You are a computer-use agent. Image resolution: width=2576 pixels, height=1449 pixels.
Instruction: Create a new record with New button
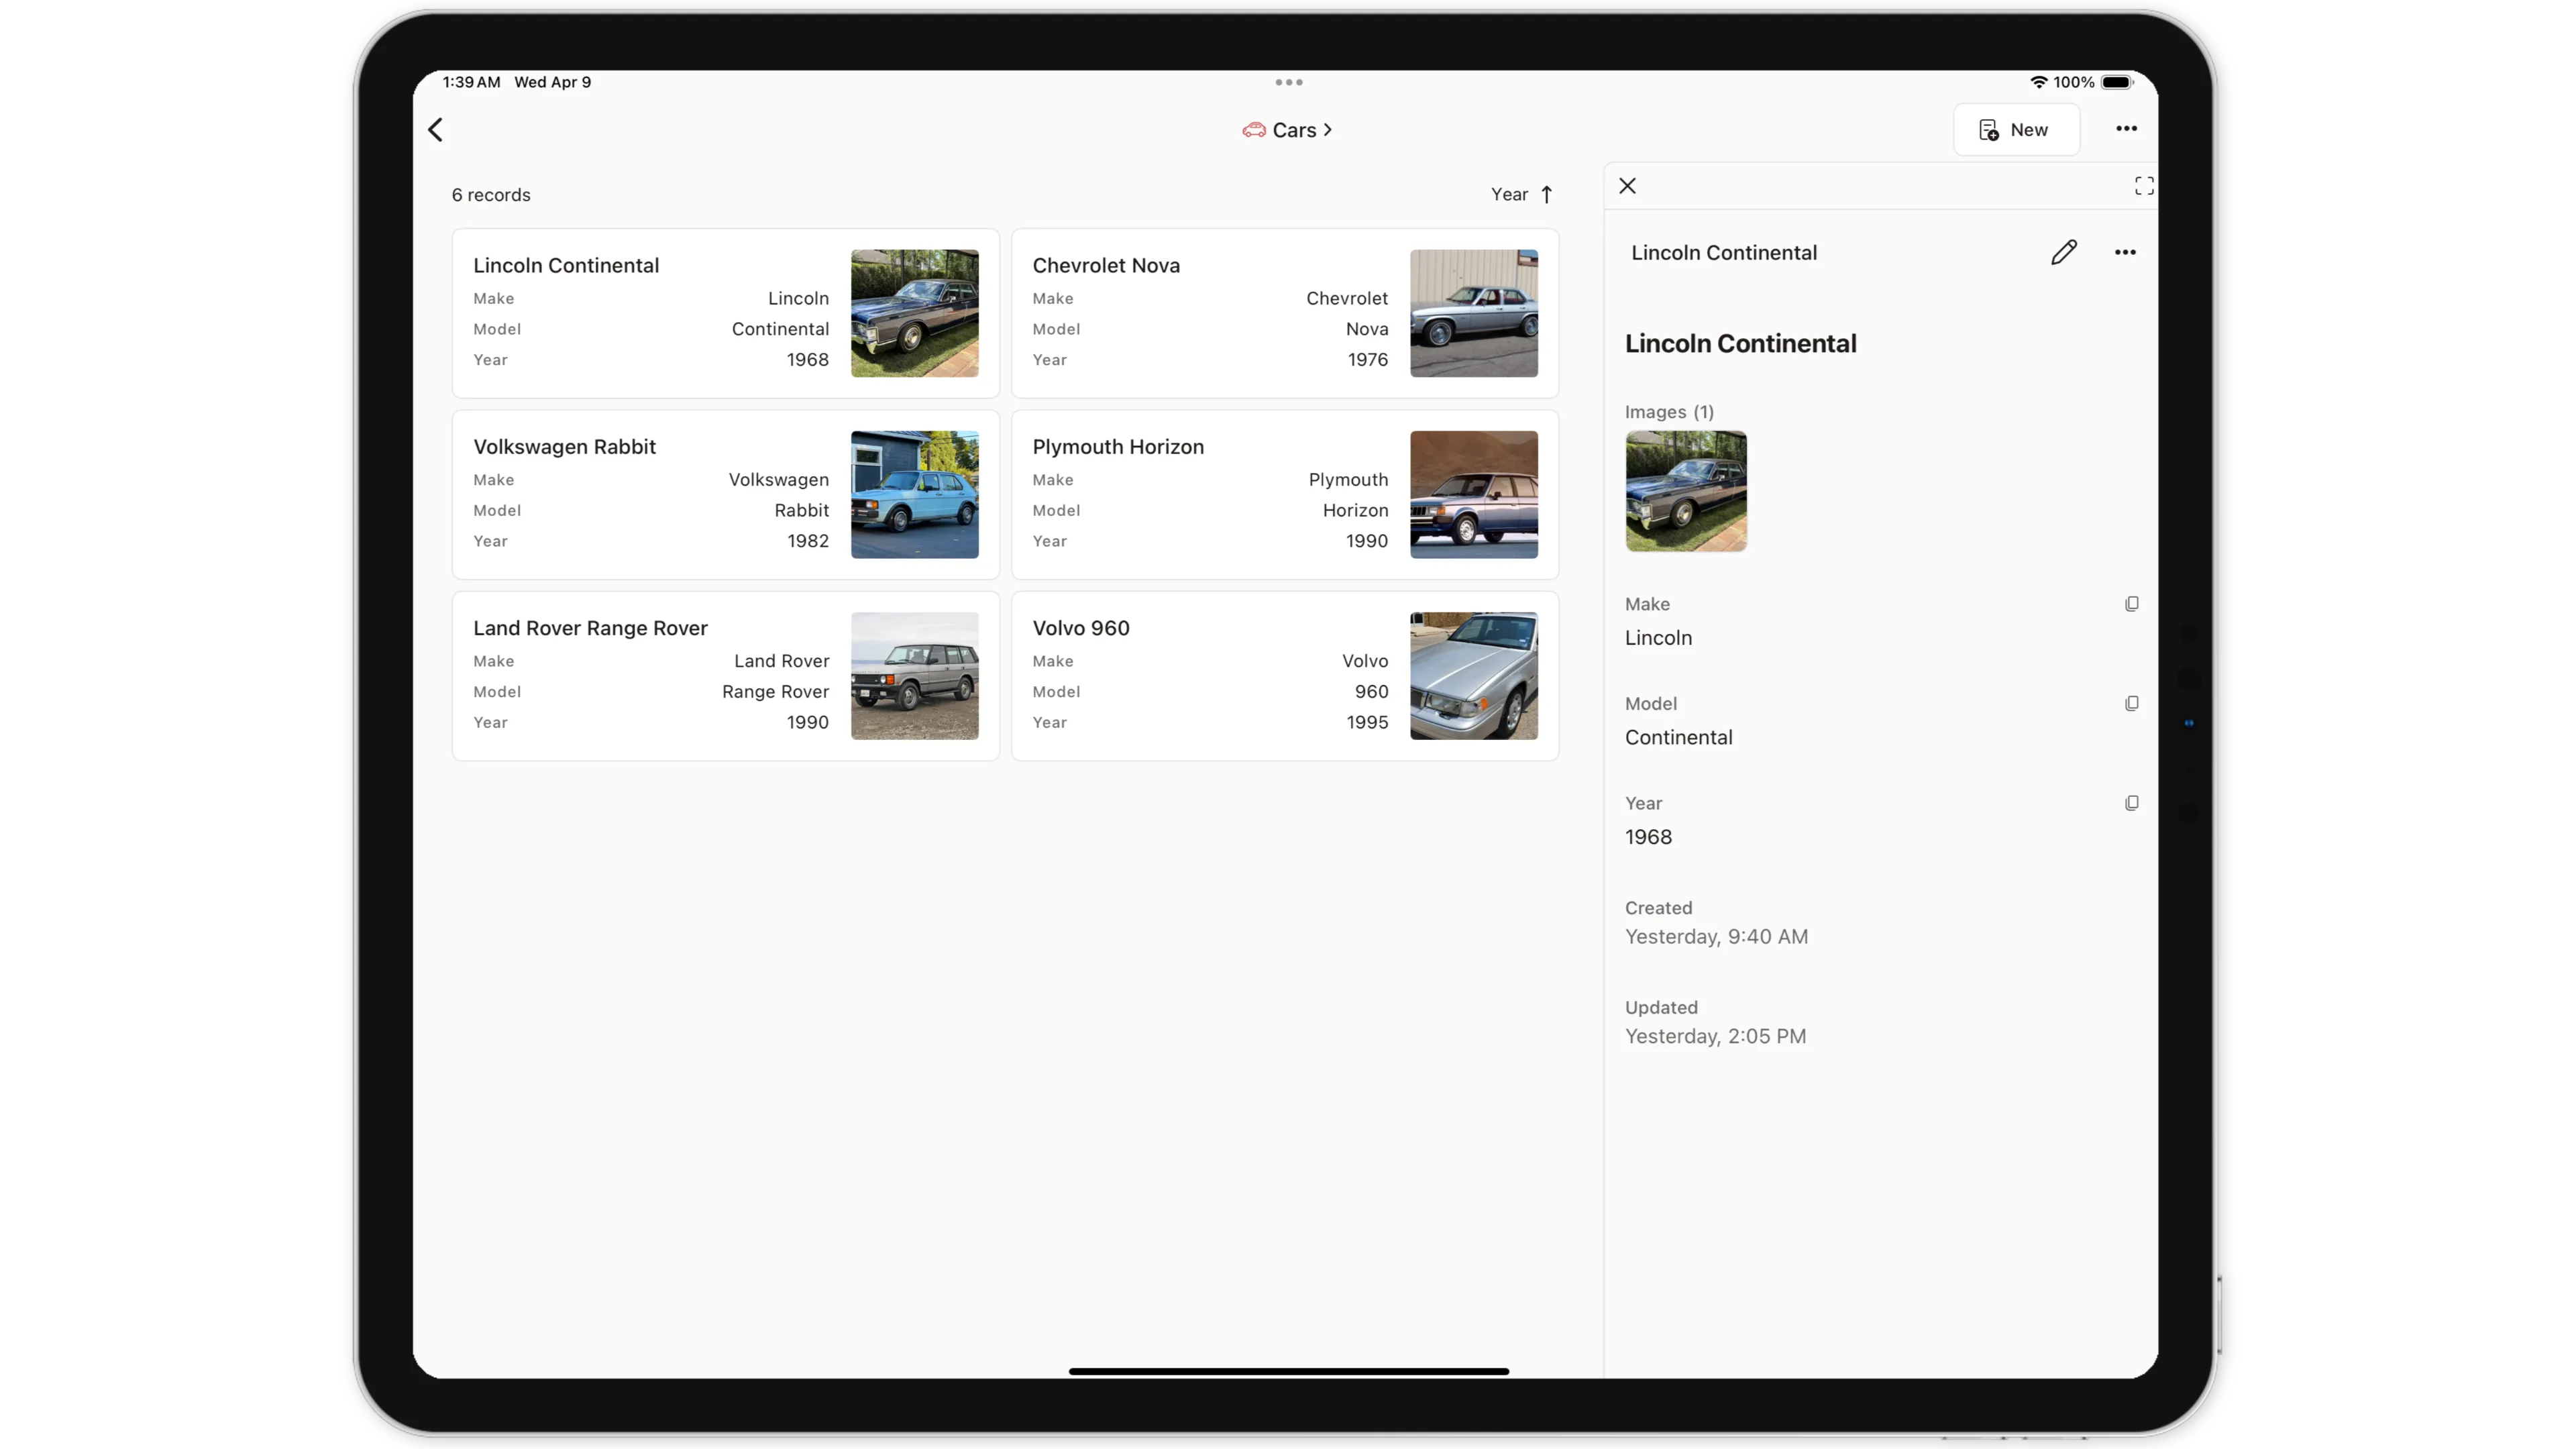pyautogui.click(x=2016, y=130)
